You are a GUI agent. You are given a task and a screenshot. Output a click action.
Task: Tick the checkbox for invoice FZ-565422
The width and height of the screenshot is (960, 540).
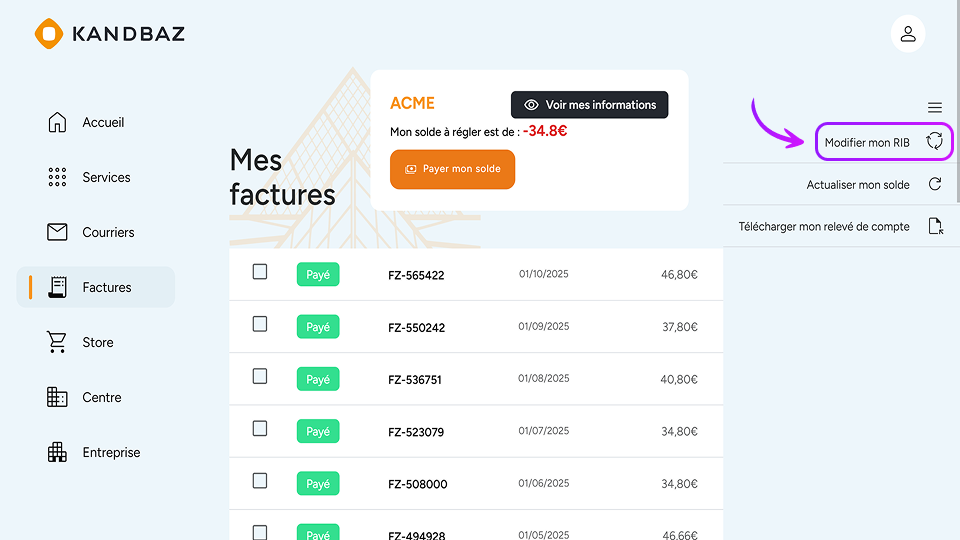(260, 272)
